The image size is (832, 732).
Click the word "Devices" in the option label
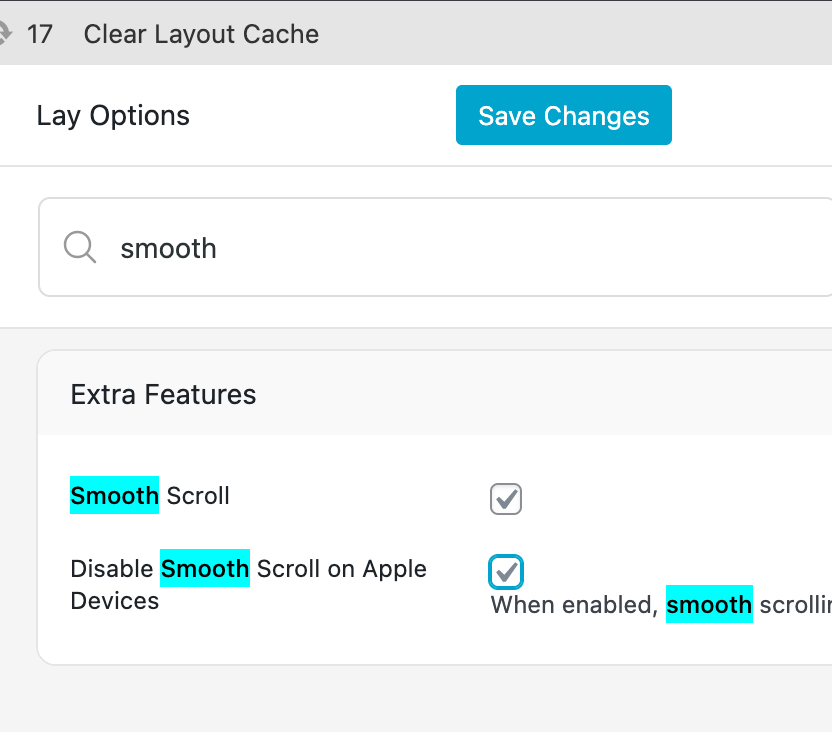tap(114, 602)
